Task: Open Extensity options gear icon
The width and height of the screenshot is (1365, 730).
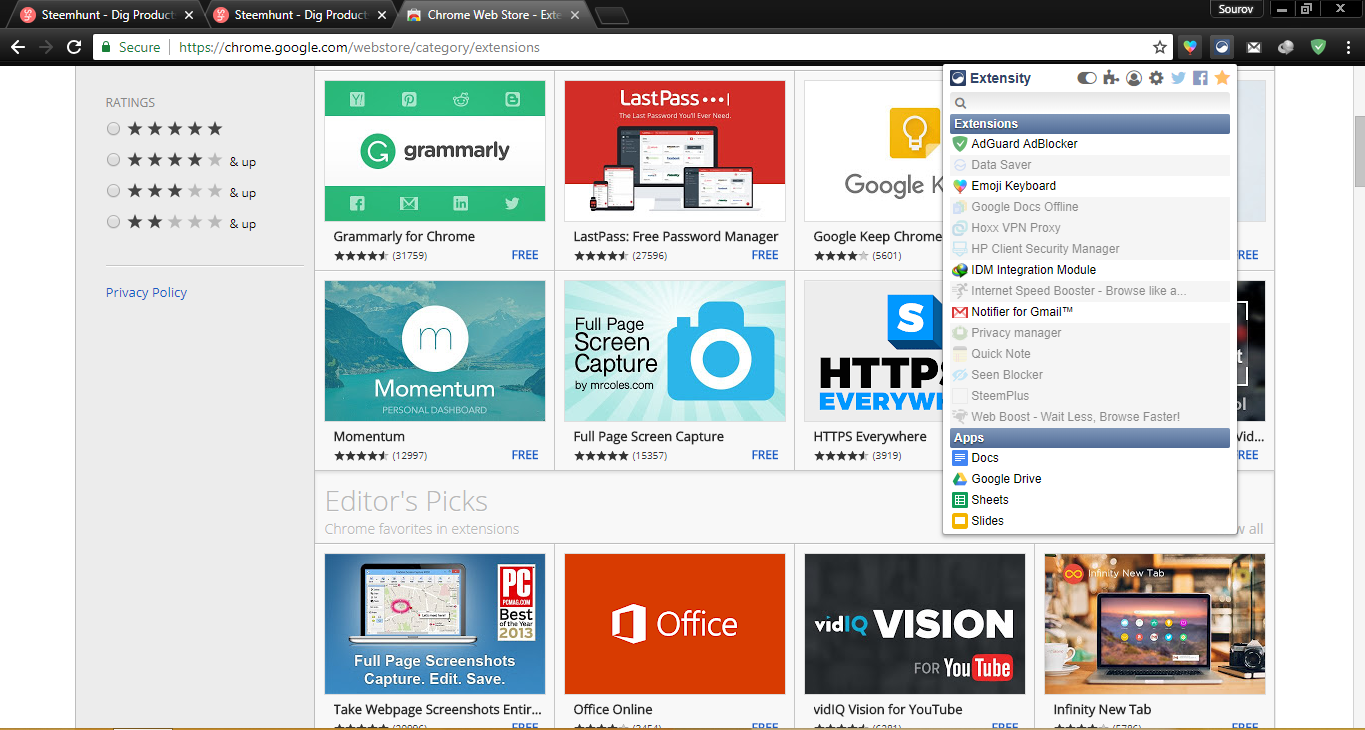Action: [x=1156, y=78]
